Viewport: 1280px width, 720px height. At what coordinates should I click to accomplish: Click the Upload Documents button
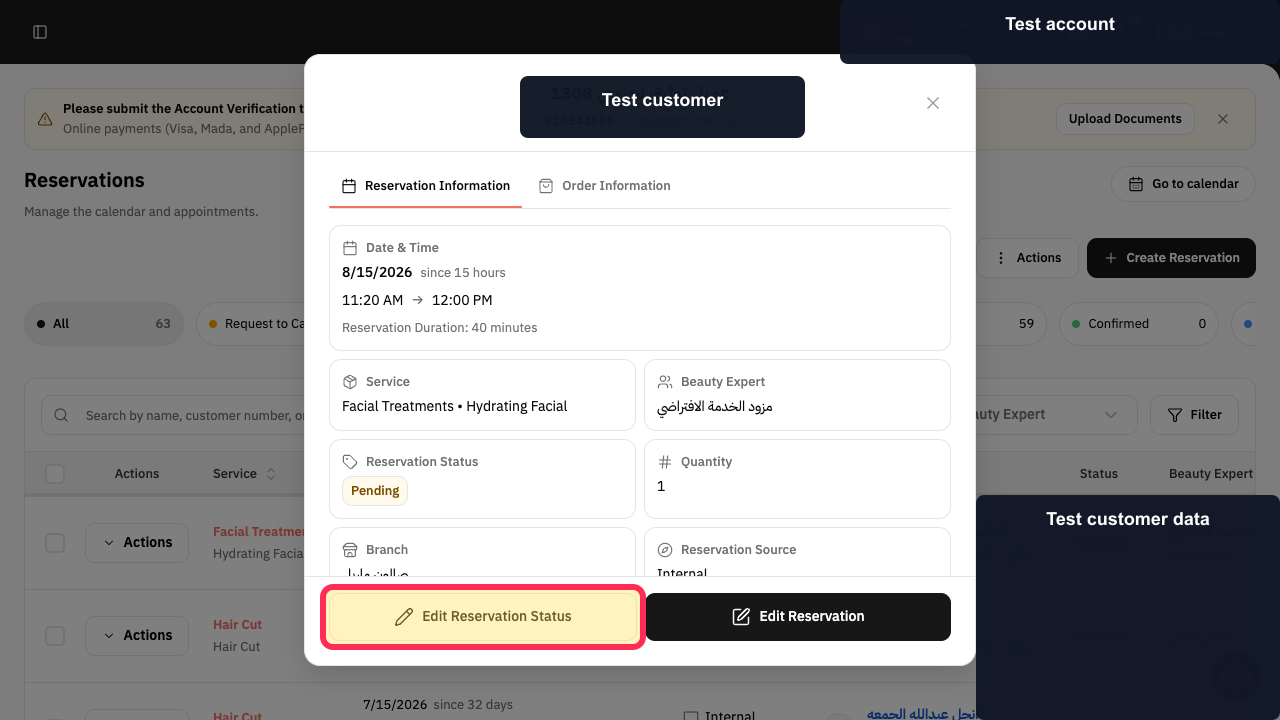(1125, 119)
